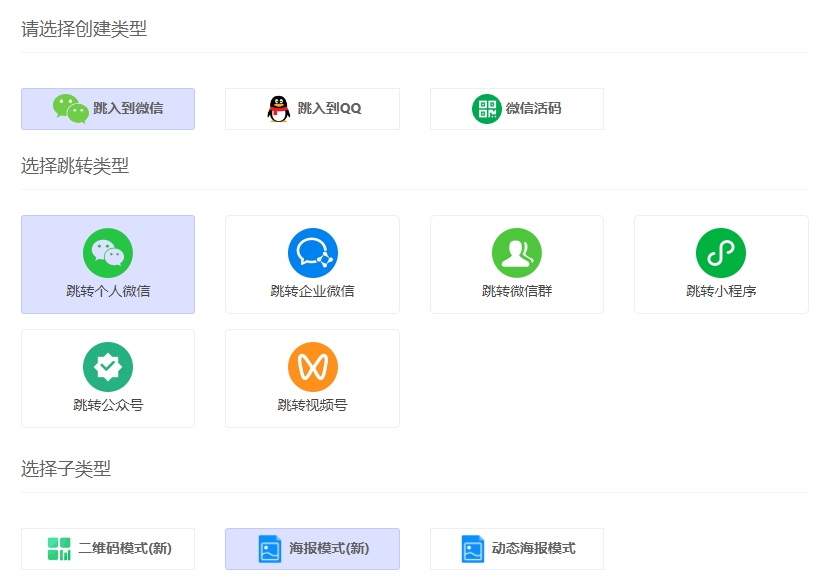This screenshot has width=827, height=584.
Task: Click the dynamic poster blue image icon
Action: click(473, 549)
